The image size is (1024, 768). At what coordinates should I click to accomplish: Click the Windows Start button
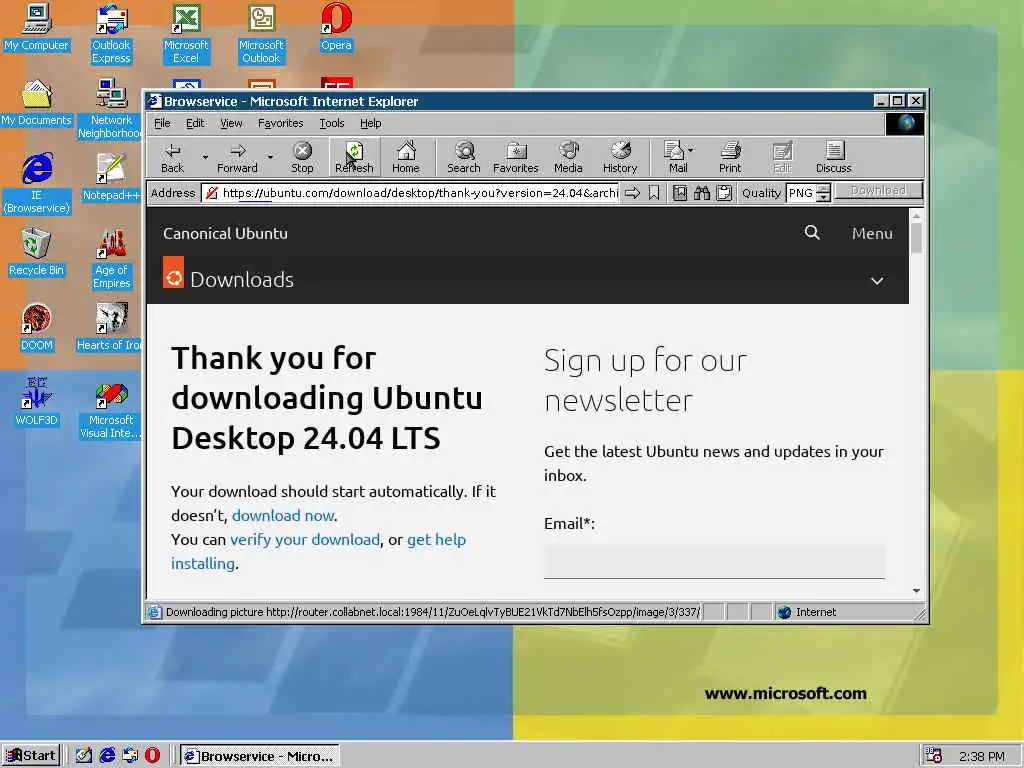(x=31, y=755)
